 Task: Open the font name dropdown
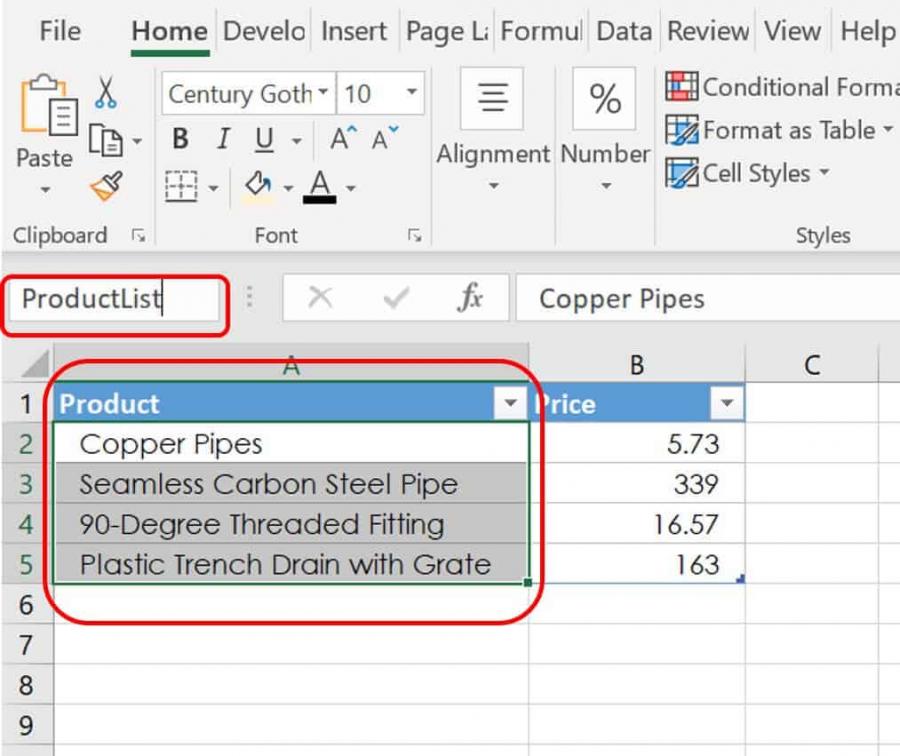click(x=320, y=94)
